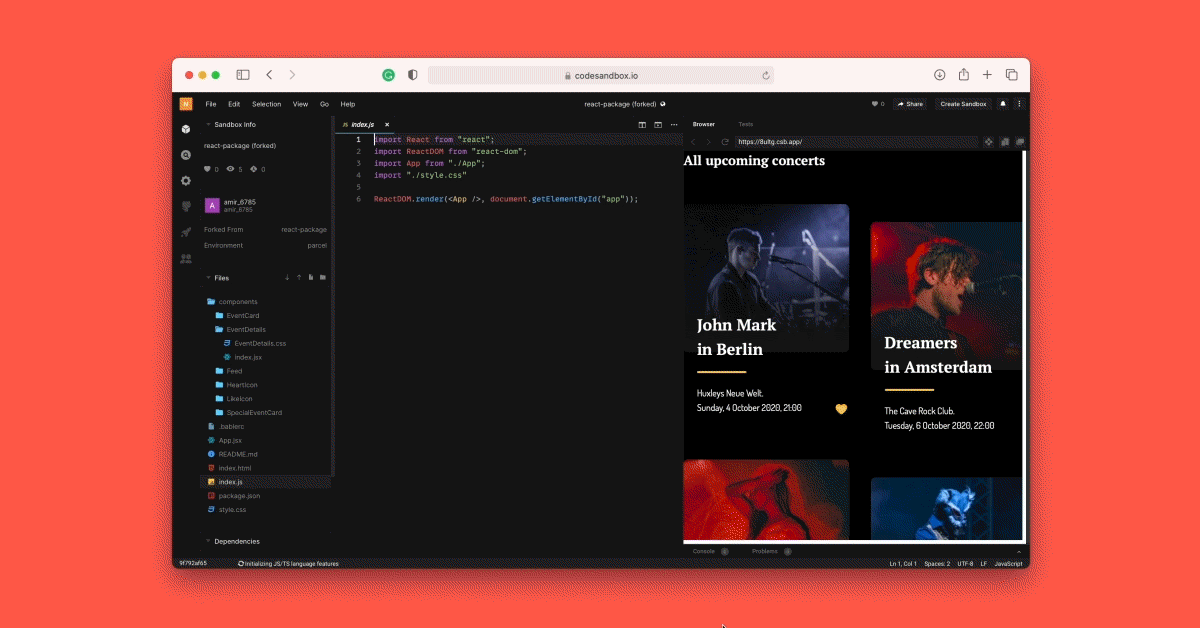
Task: Refresh the preview browser
Action: click(x=725, y=142)
